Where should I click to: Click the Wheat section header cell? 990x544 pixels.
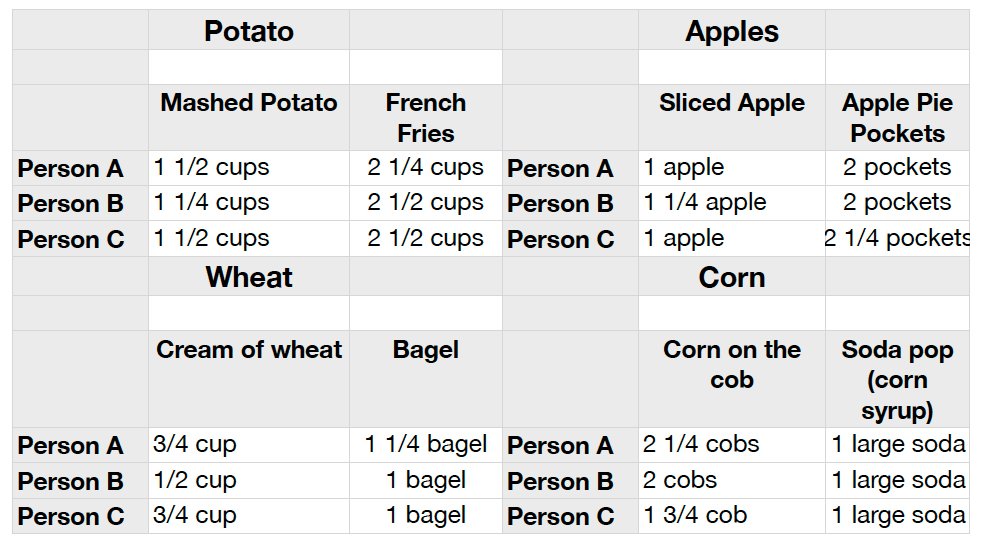[249, 276]
